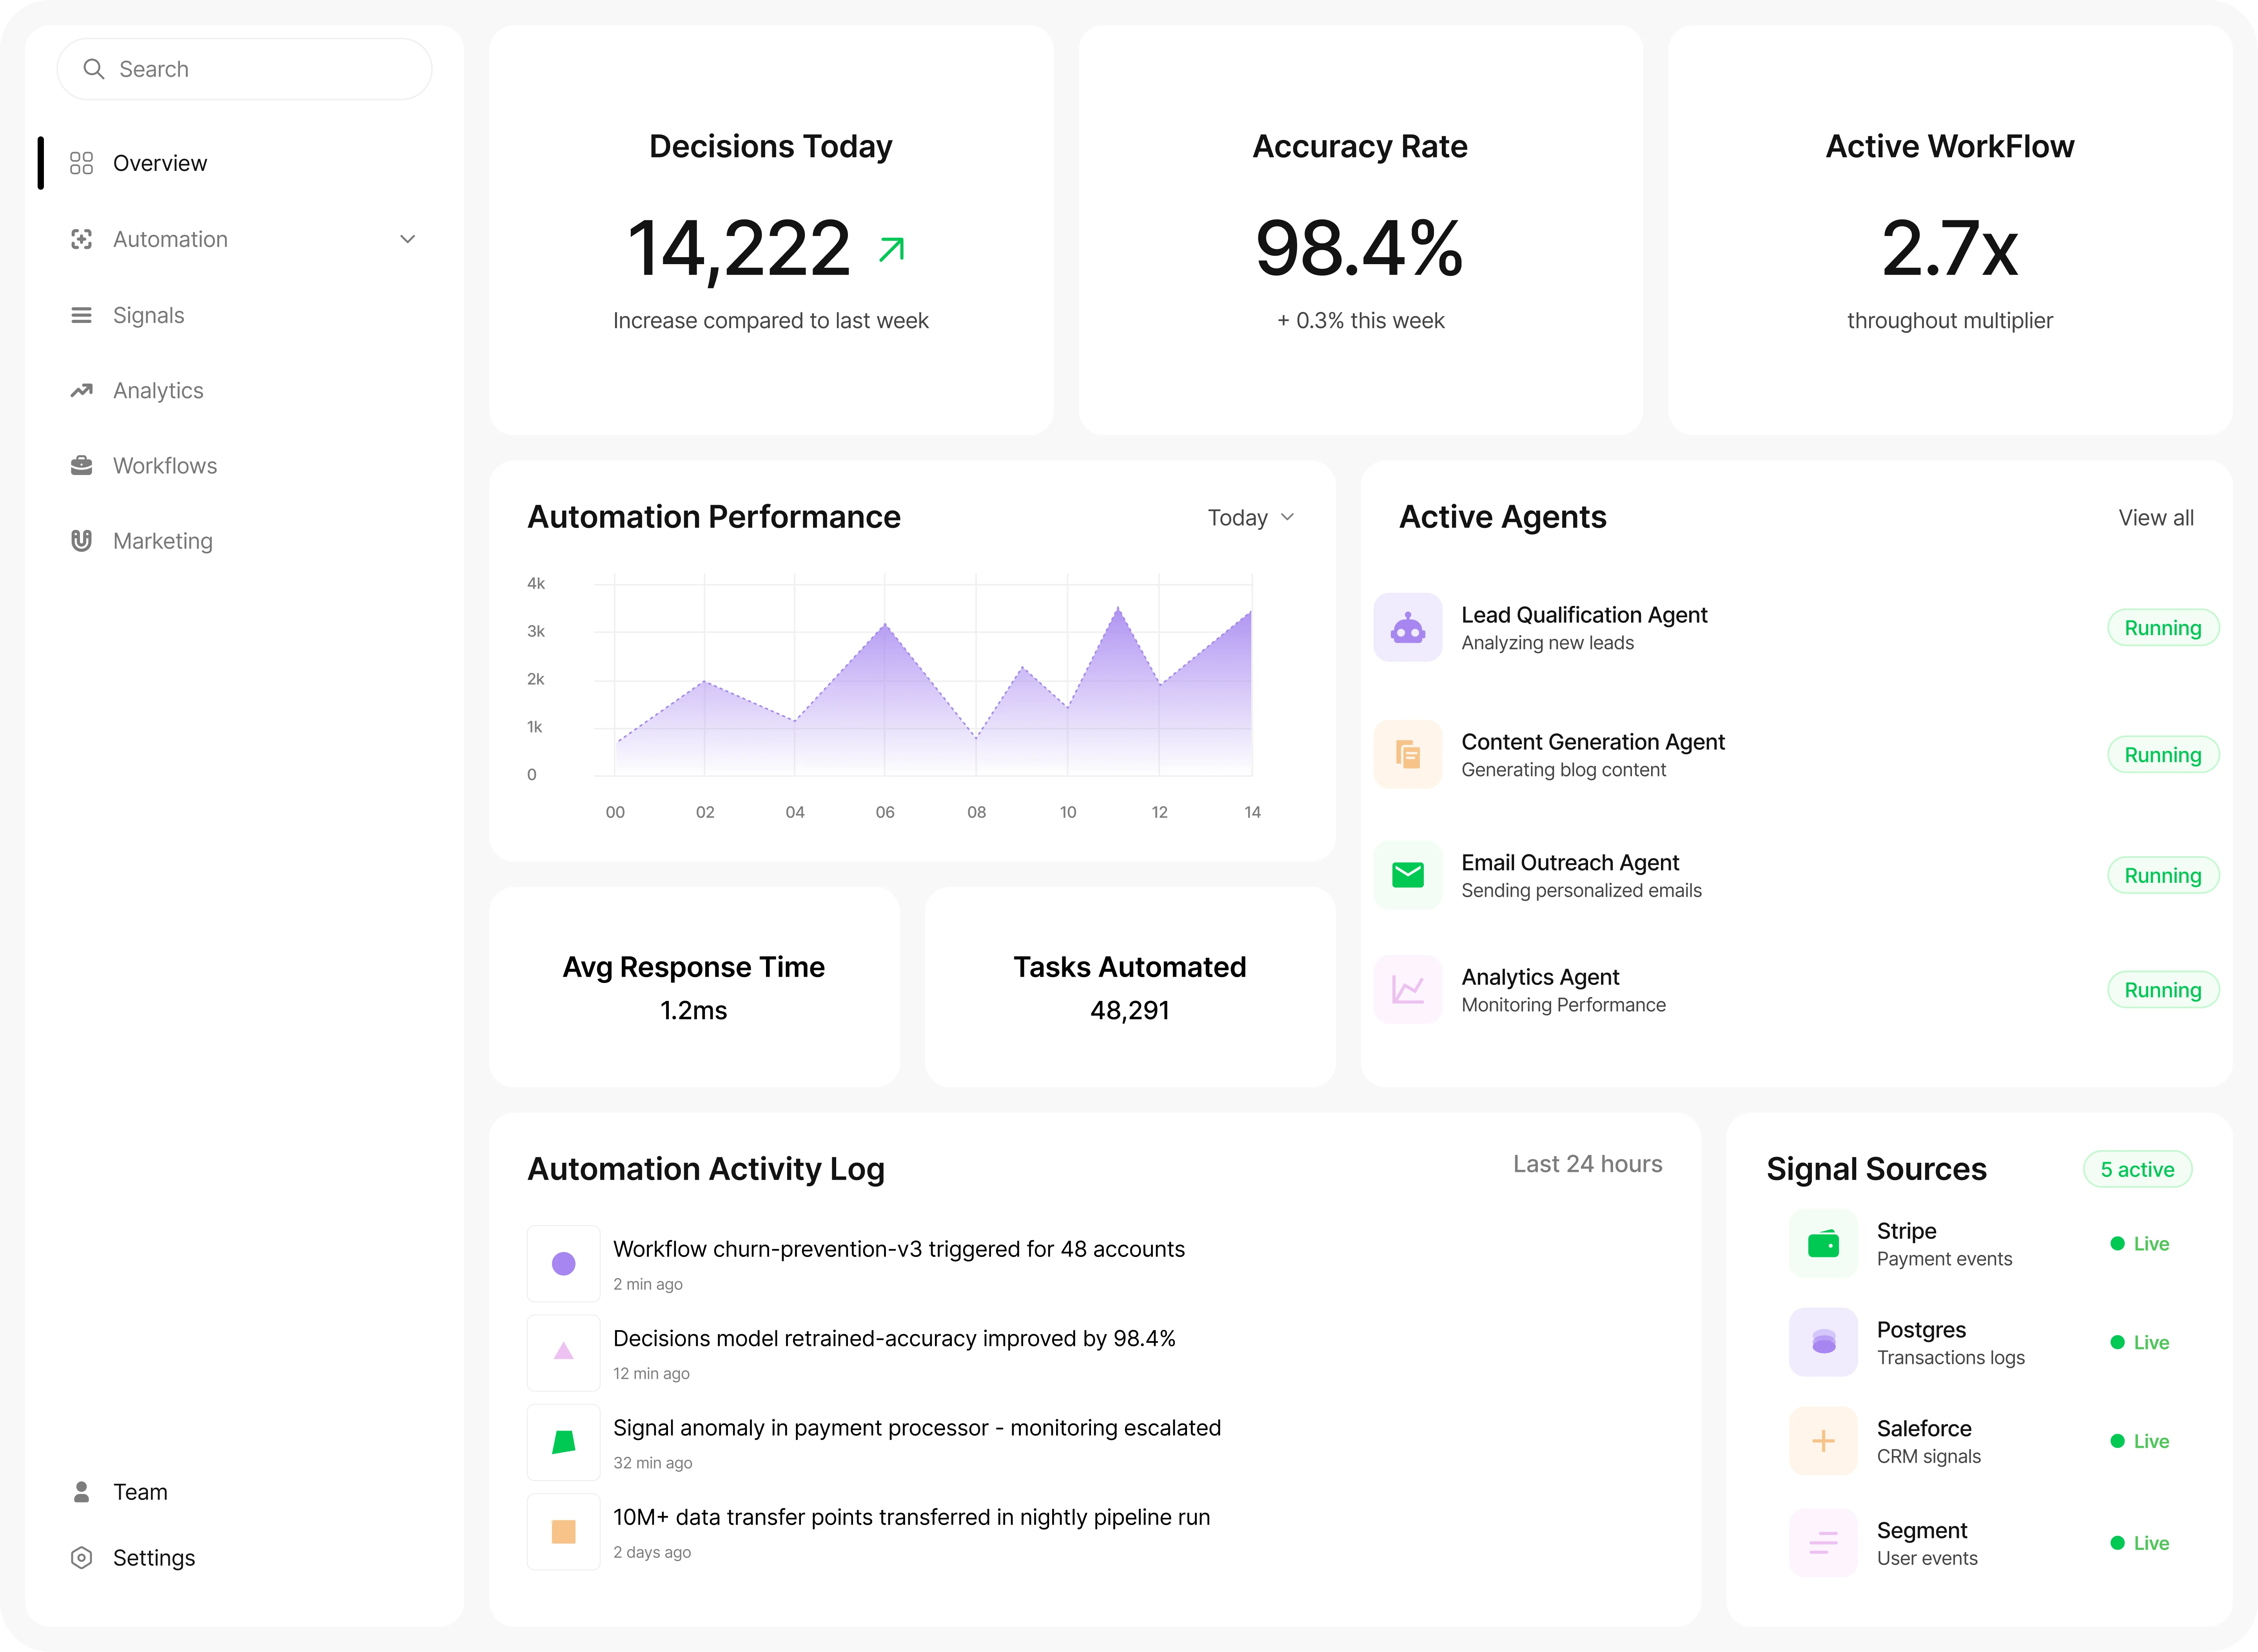Click the Marketing magnet icon
This screenshot has width=2258, height=1652.
(82, 541)
